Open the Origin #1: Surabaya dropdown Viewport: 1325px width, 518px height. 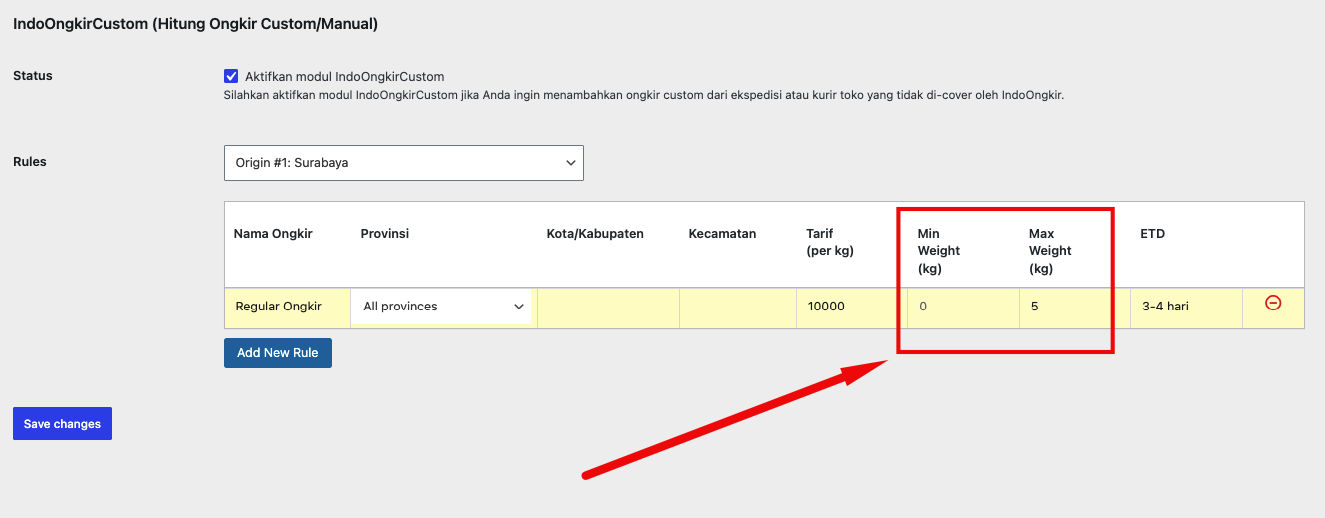(403, 163)
